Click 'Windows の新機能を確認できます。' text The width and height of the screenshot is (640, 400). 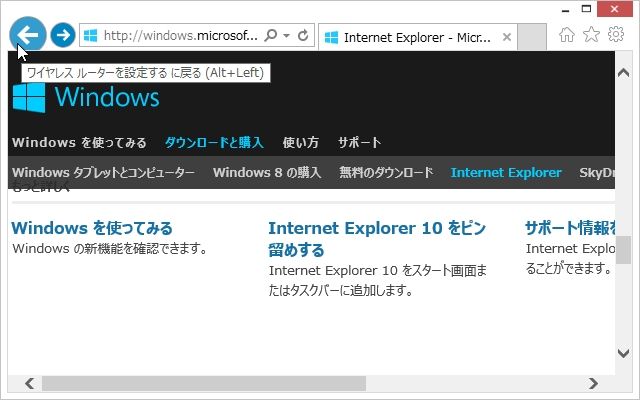(x=110, y=249)
